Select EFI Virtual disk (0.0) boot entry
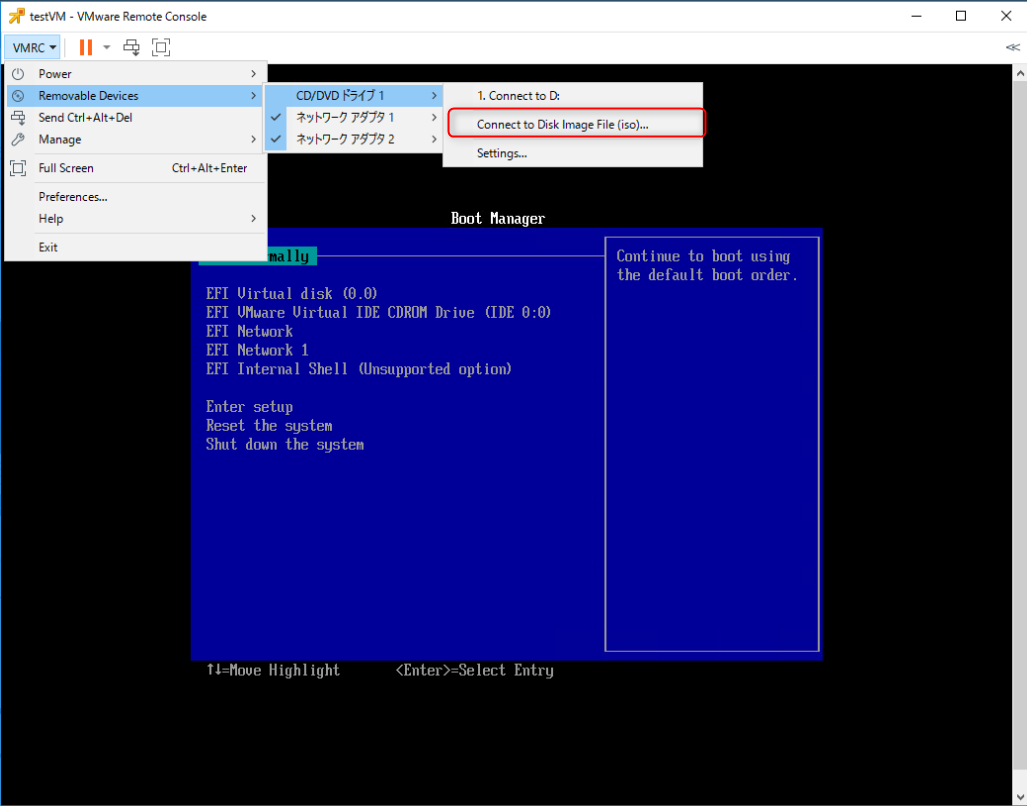1027x806 pixels. [x=291, y=293]
